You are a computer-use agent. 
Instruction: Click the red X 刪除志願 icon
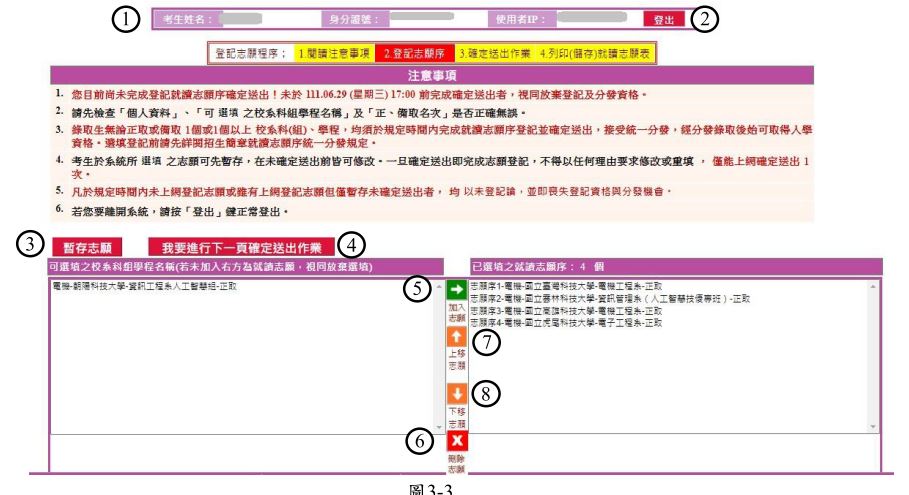(457, 441)
